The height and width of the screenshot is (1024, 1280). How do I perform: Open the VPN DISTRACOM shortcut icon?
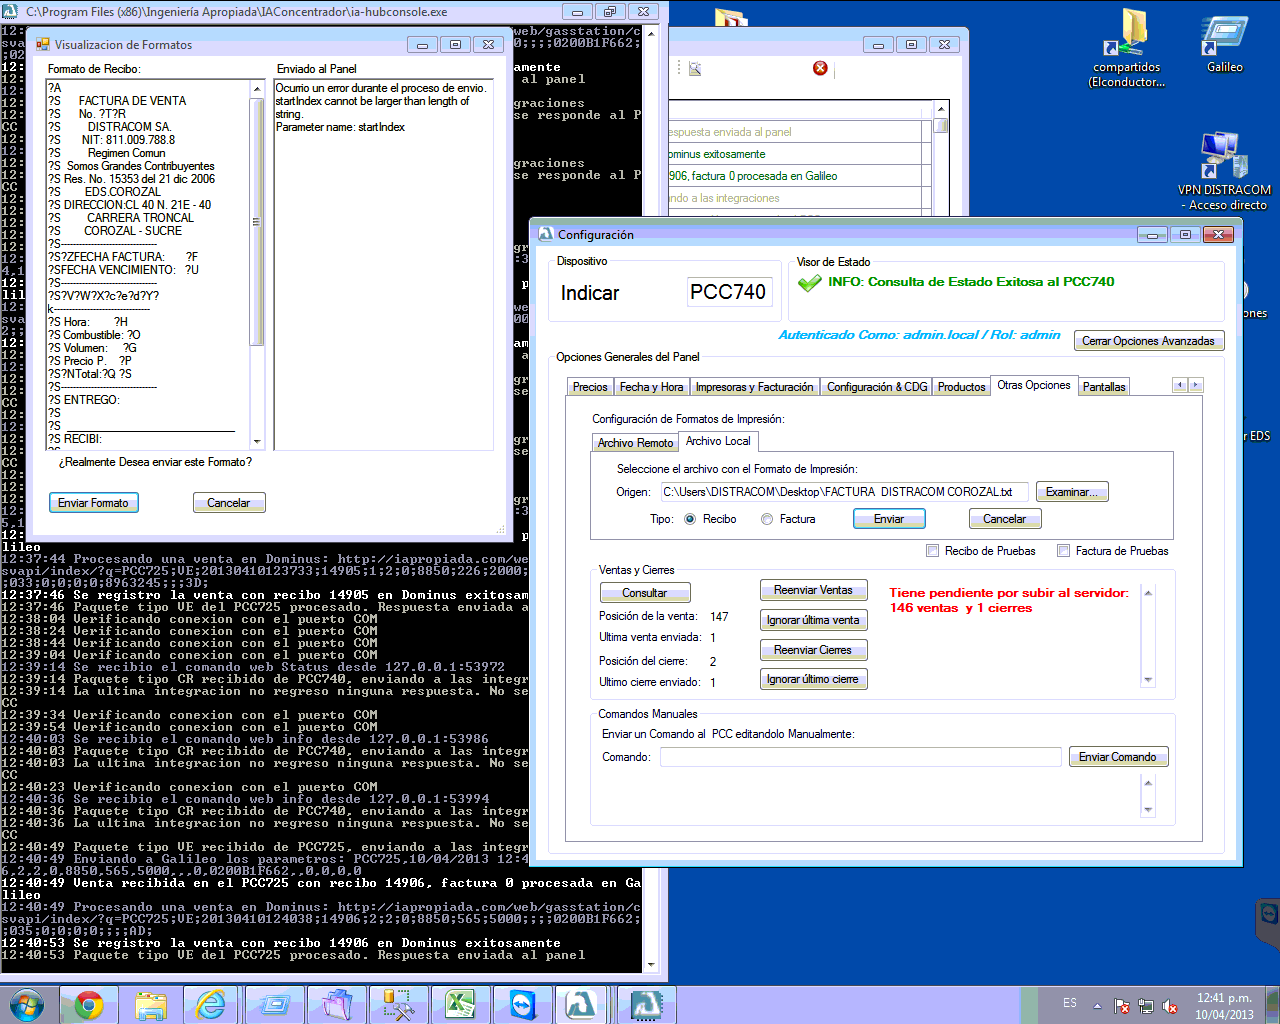pyautogui.click(x=1224, y=158)
